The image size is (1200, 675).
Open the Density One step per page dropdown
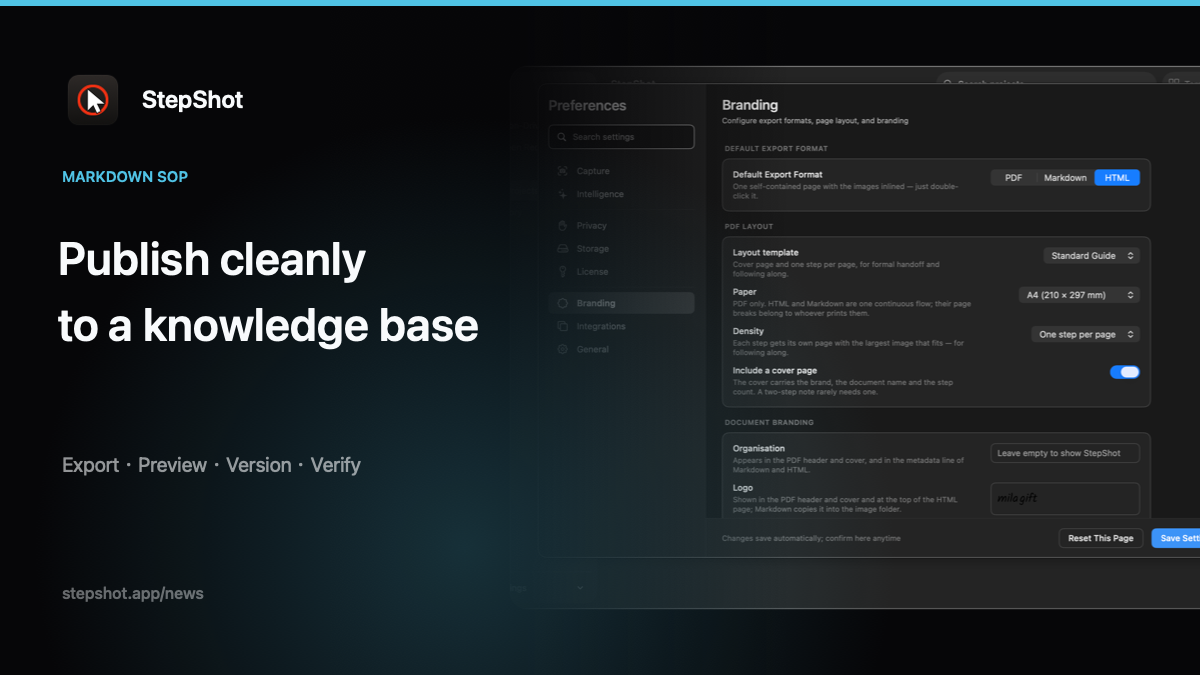click(x=1085, y=335)
